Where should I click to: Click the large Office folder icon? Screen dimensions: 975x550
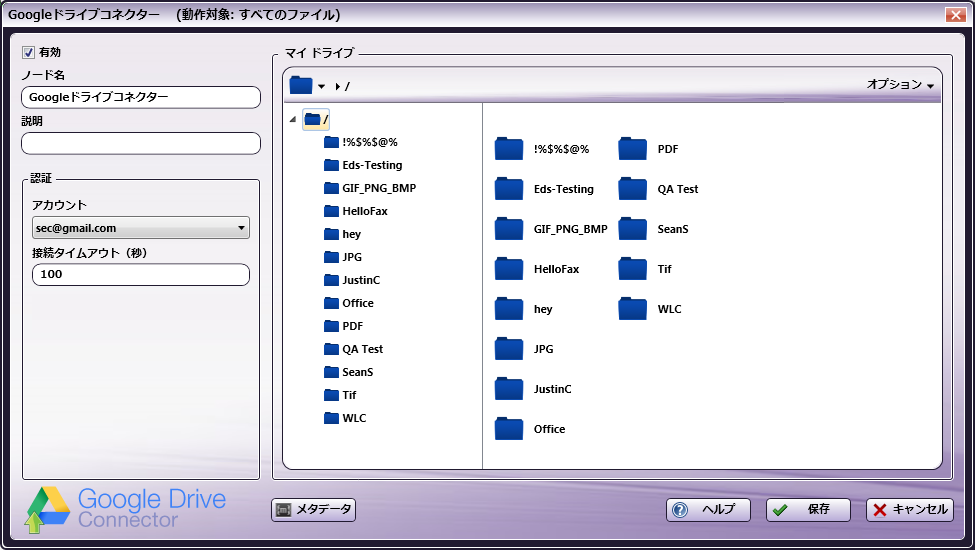click(x=509, y=428)
